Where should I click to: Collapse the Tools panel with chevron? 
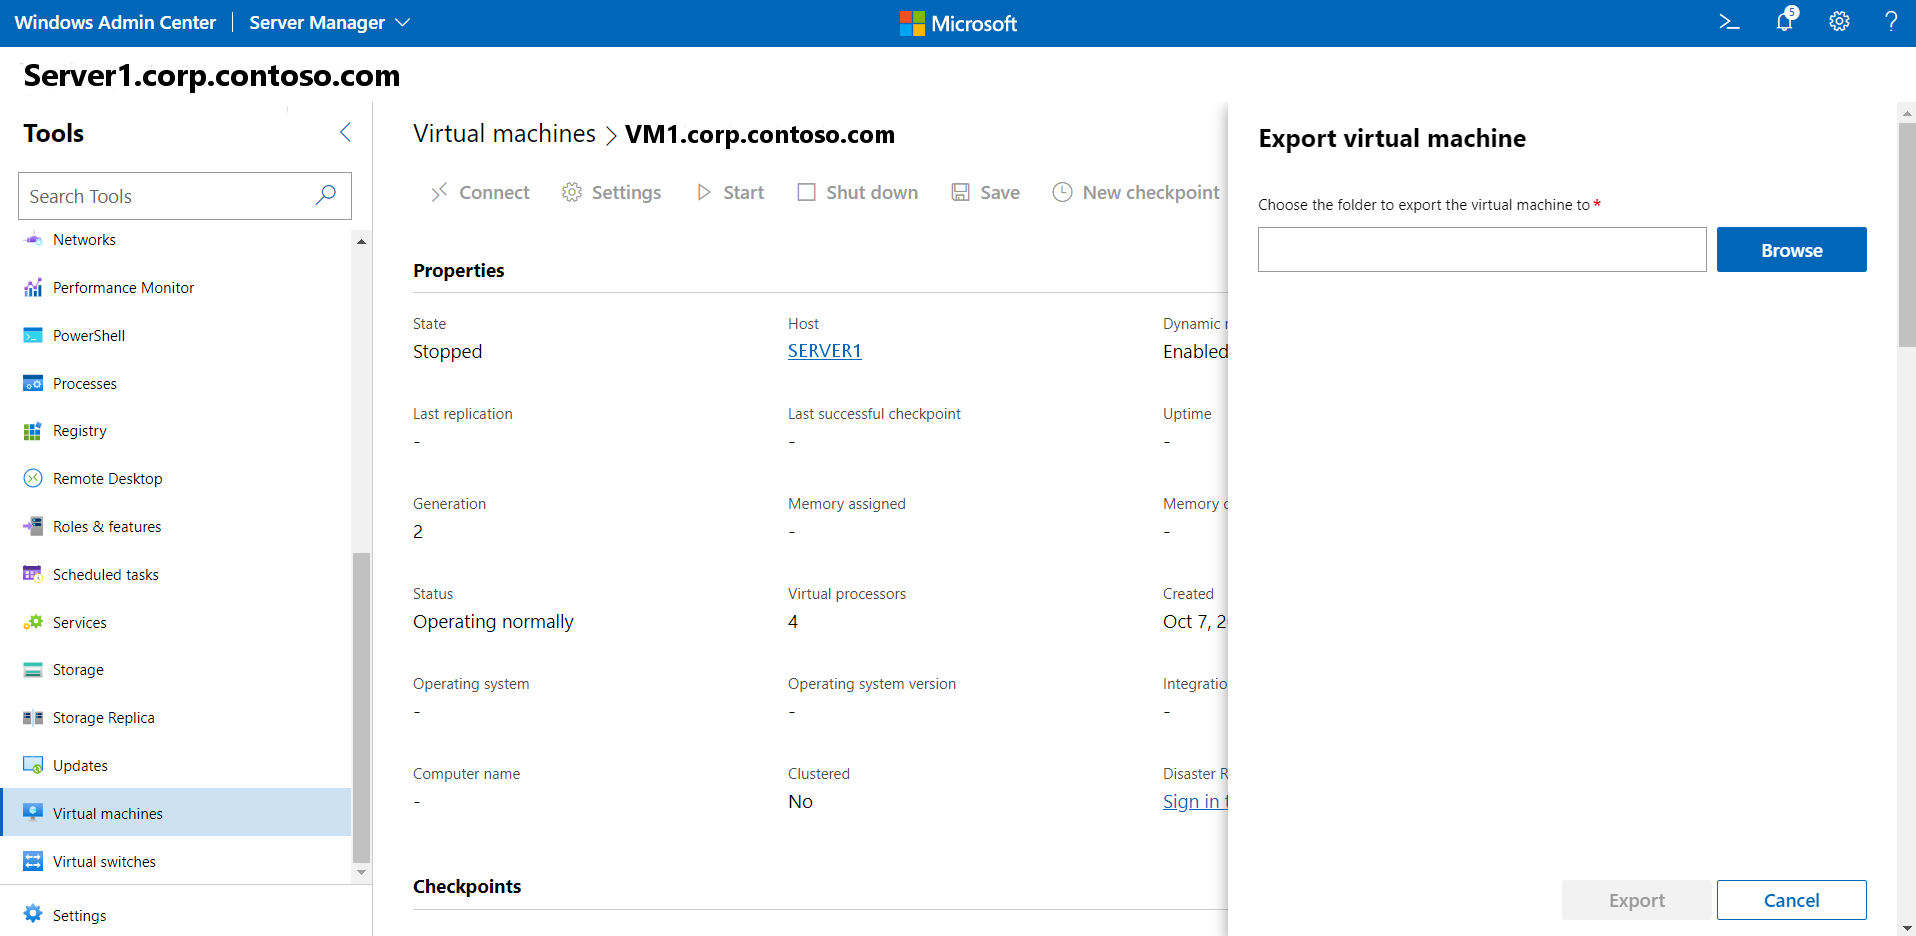(x=345, y=133)
